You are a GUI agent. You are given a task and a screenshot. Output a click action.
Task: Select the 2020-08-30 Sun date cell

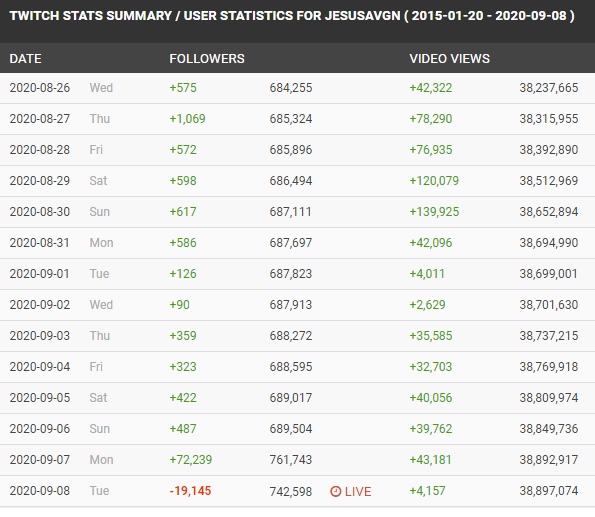[60, 212]
